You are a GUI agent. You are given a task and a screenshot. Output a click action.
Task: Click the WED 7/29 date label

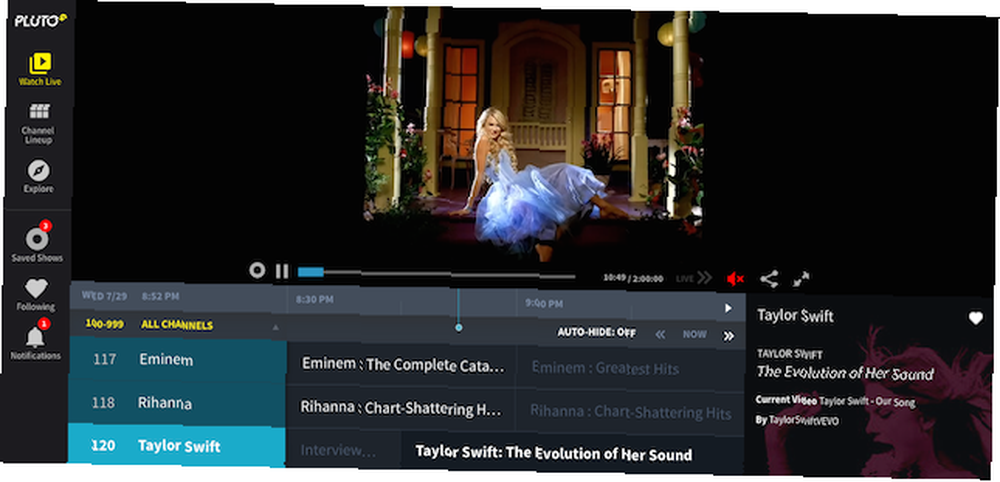(x=103, y=296)
